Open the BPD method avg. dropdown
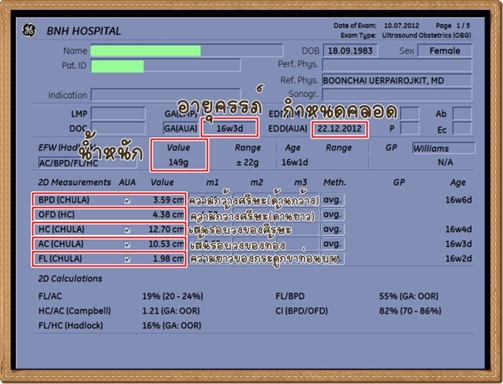 click(x=332, y=200)
